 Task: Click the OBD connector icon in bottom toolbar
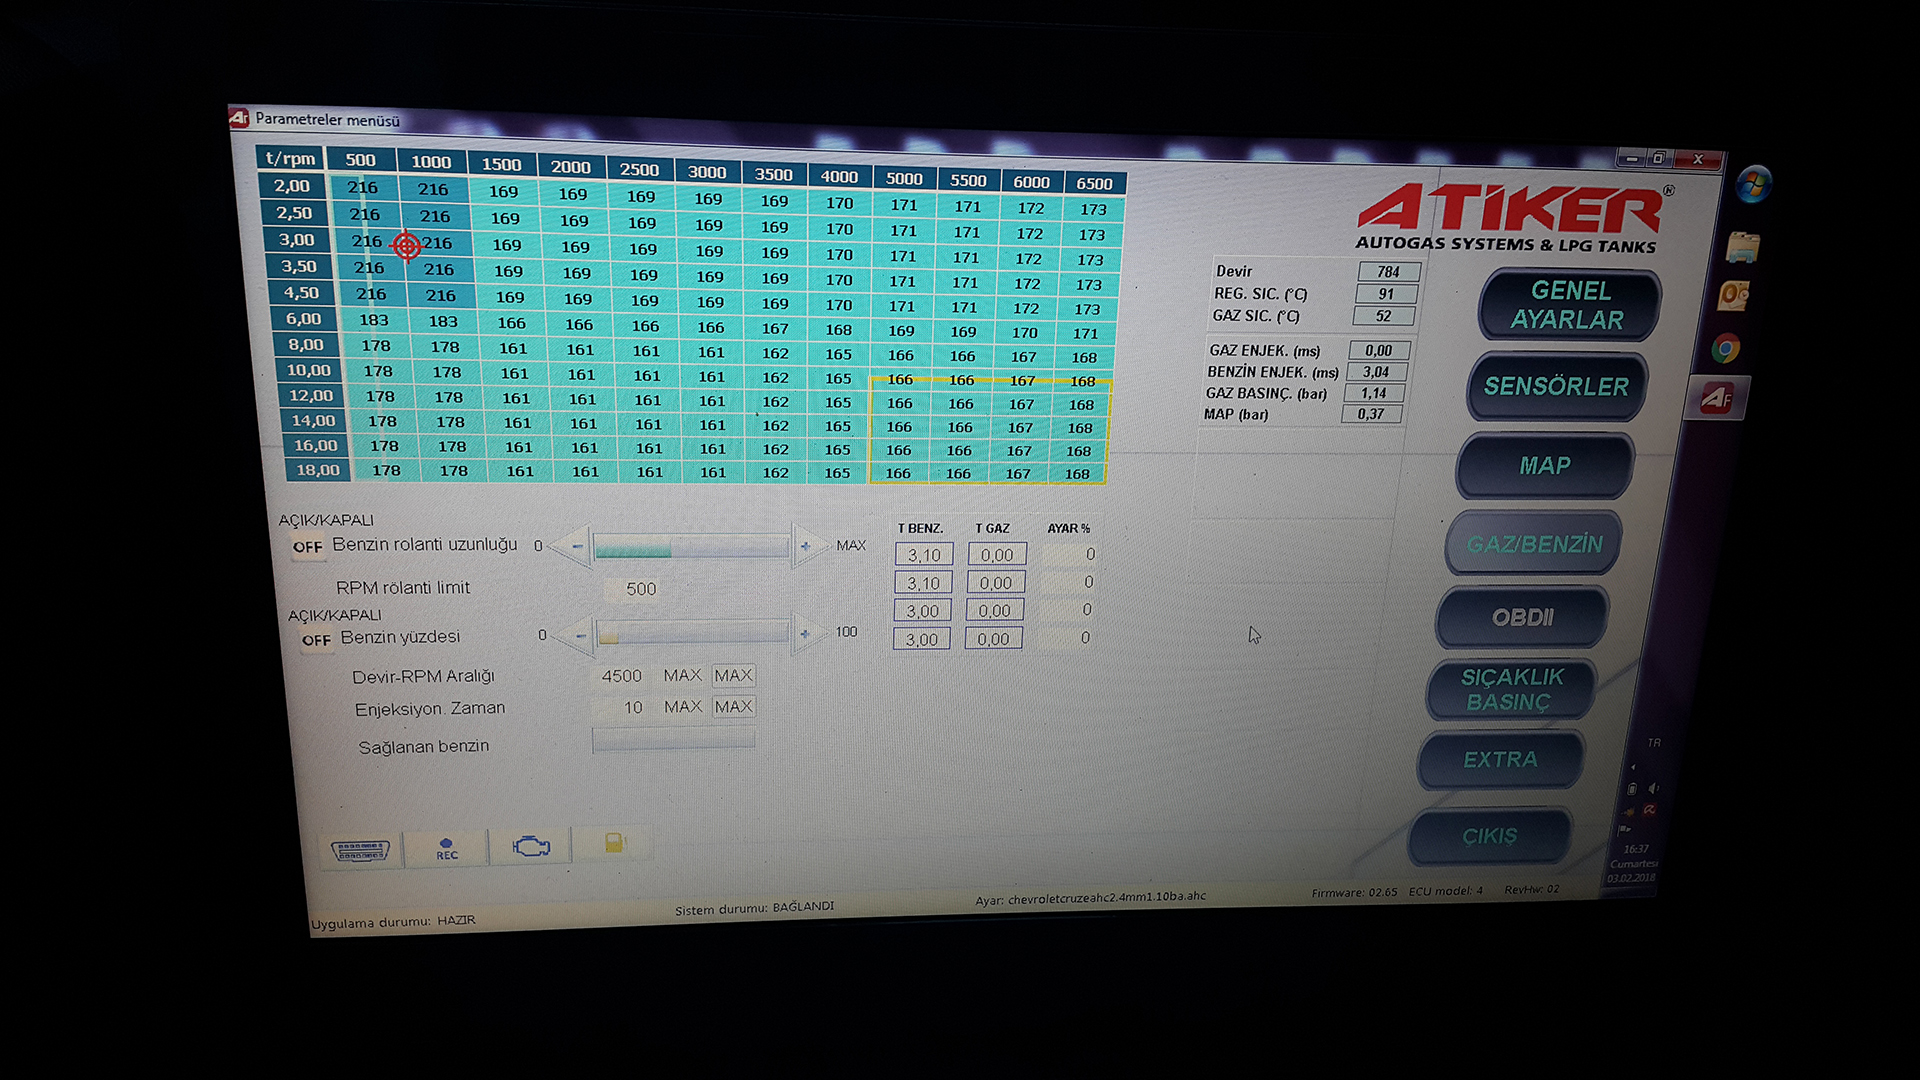(360, 850)
